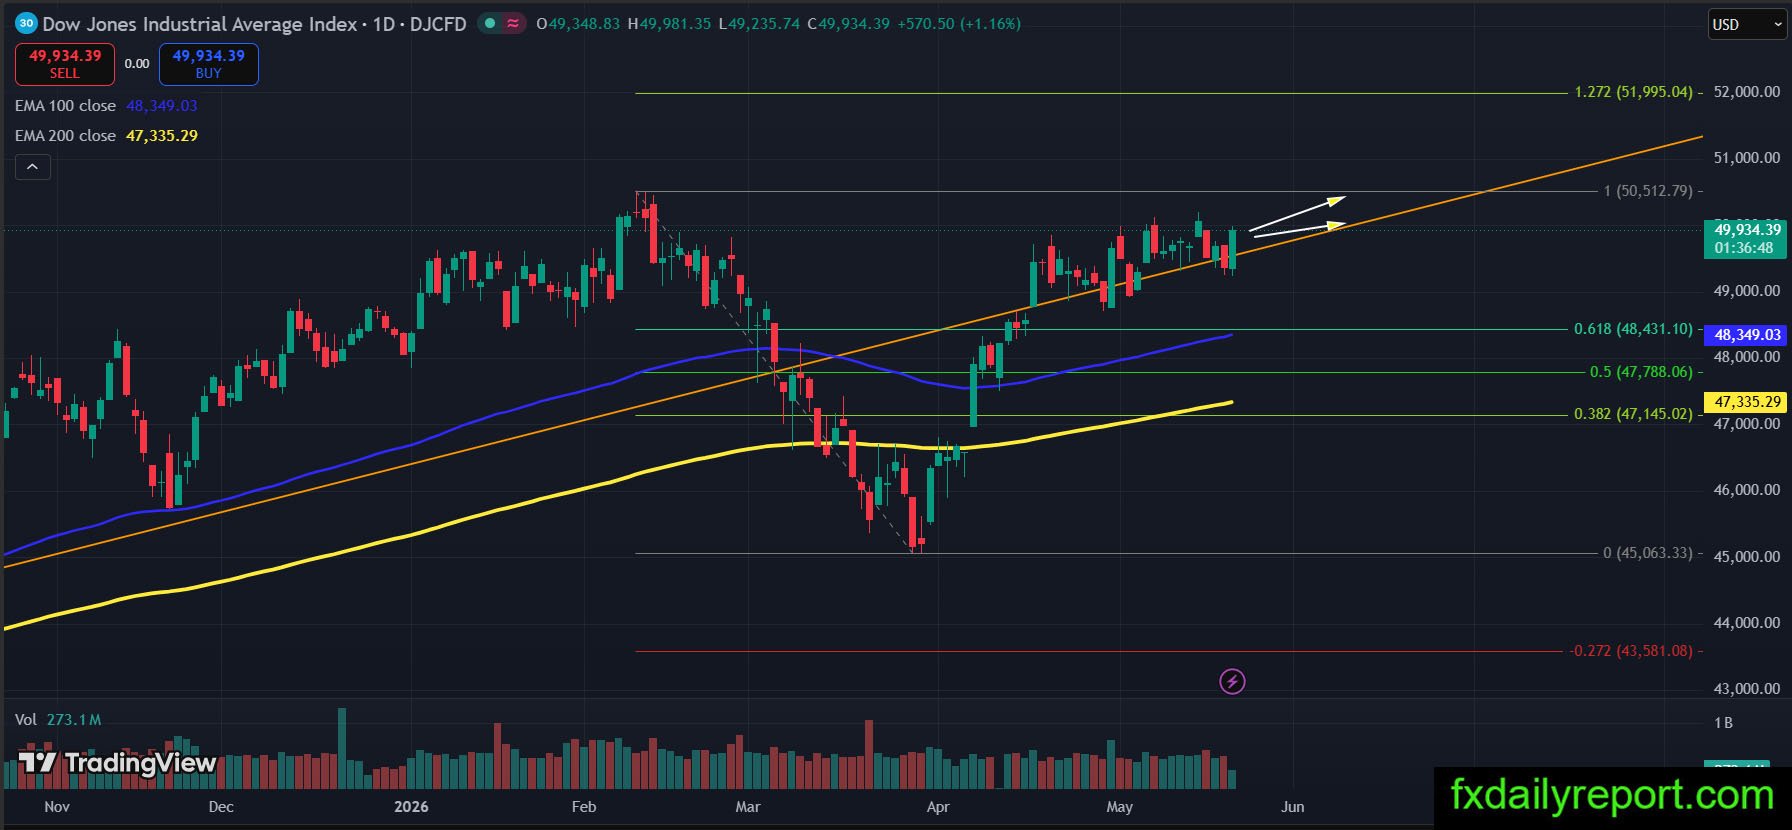Click the 48,000.00 price axis label

pos(1747,357)
